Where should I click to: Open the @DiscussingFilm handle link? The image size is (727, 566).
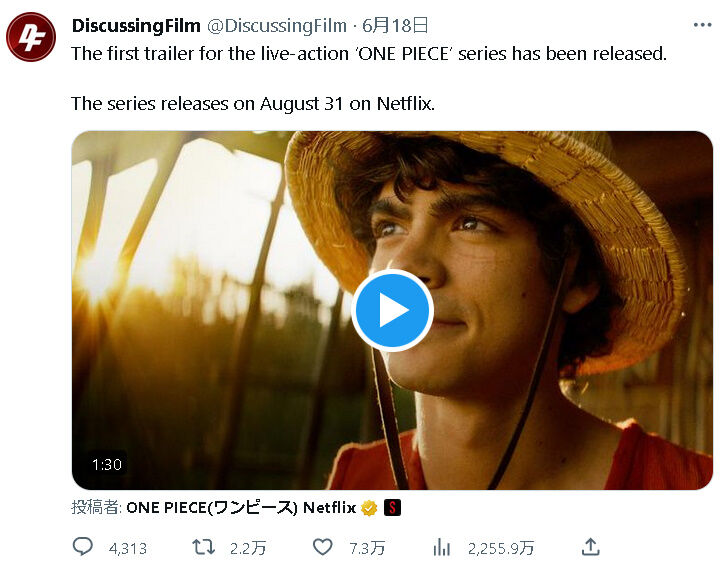coord(277,25)
